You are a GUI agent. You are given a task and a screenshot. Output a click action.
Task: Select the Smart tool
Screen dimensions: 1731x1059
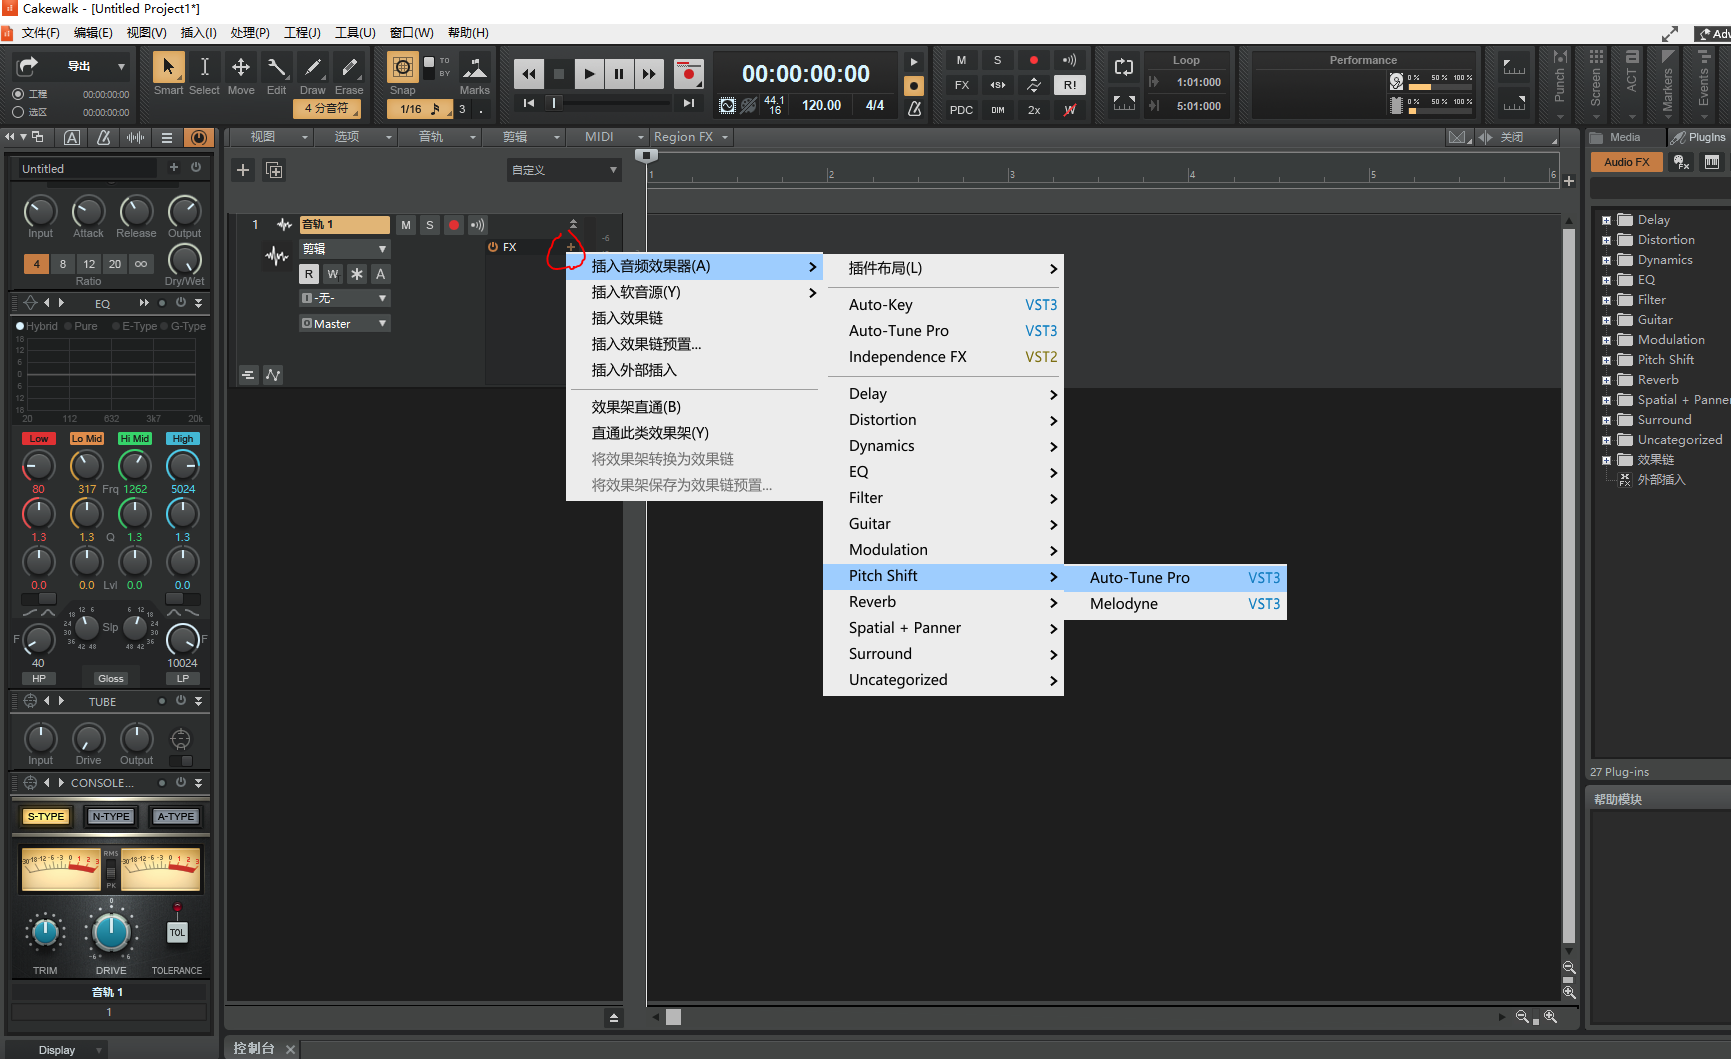point(168,67)
